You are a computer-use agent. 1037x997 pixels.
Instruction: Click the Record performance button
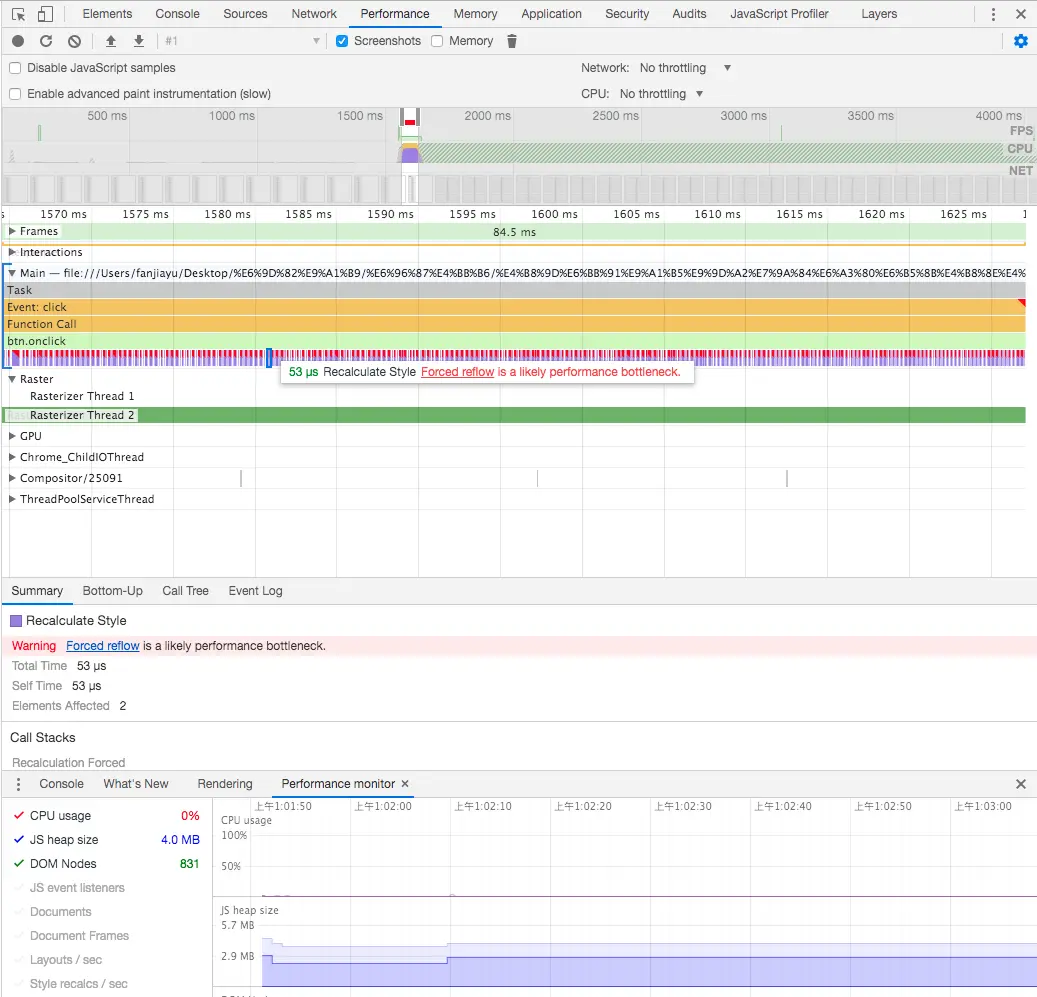tap(18, 41)
